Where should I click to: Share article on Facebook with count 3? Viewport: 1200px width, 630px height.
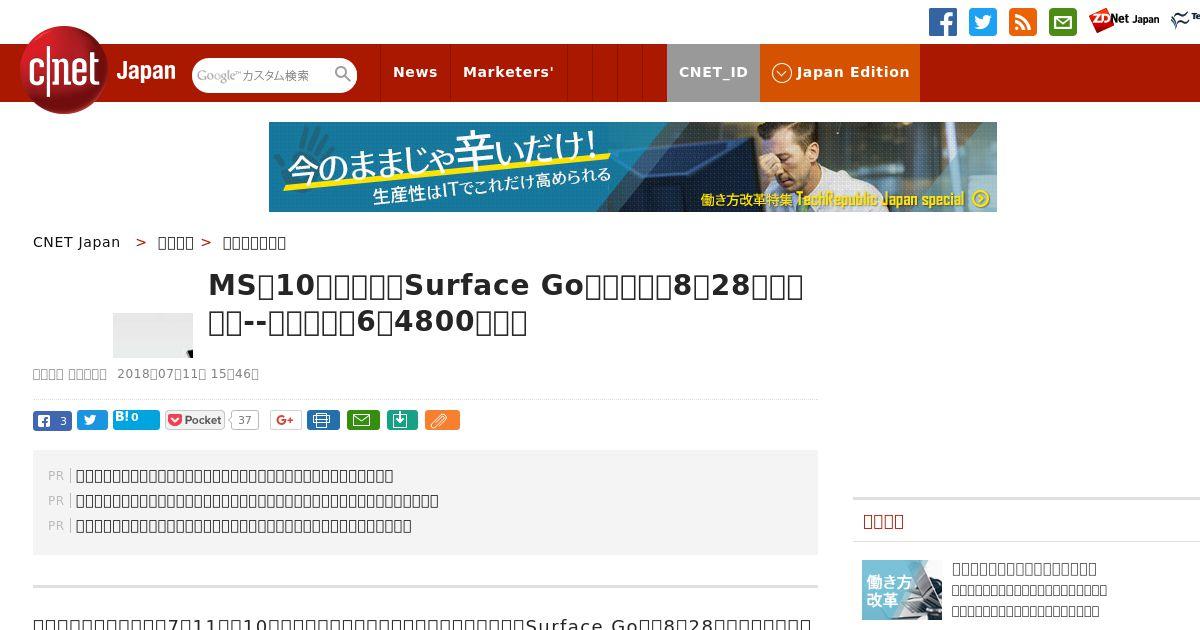click(x=52, y=421)
